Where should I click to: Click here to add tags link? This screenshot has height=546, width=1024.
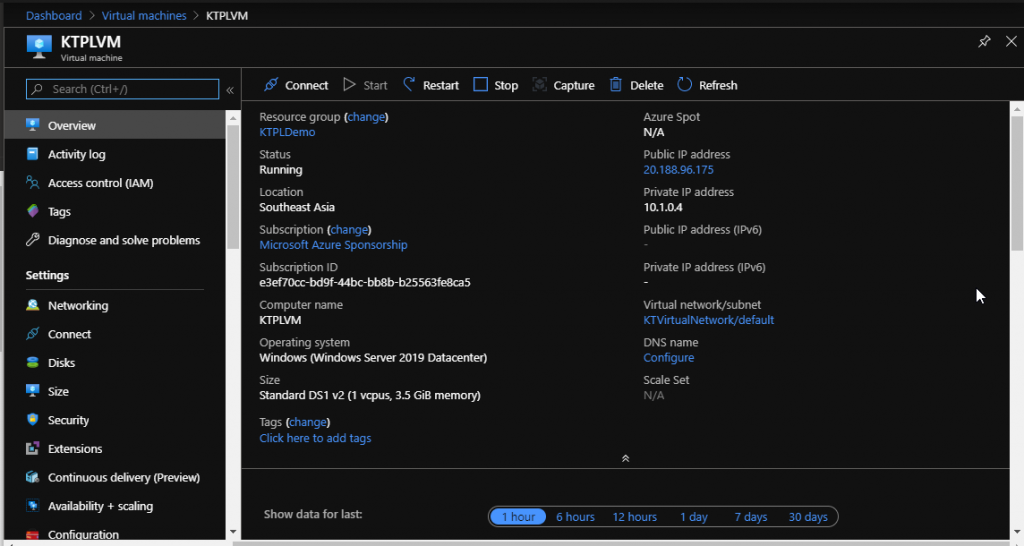(x=315, y=438)
